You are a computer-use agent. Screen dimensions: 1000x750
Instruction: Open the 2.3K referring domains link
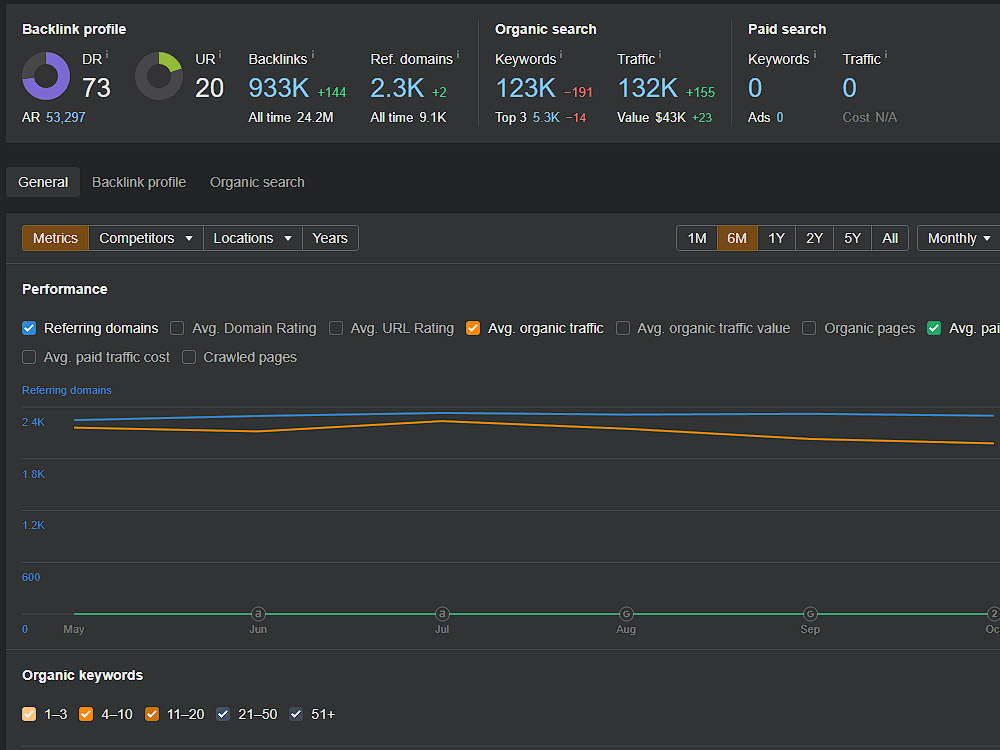[x=397, y=88]
